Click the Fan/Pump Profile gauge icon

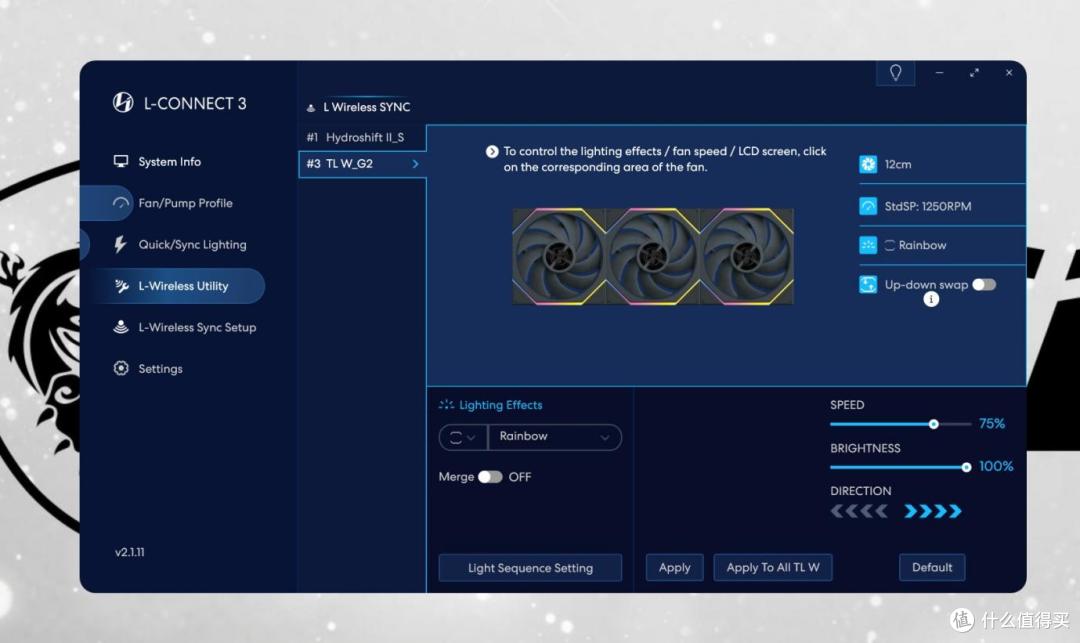[x=121, y=203]
